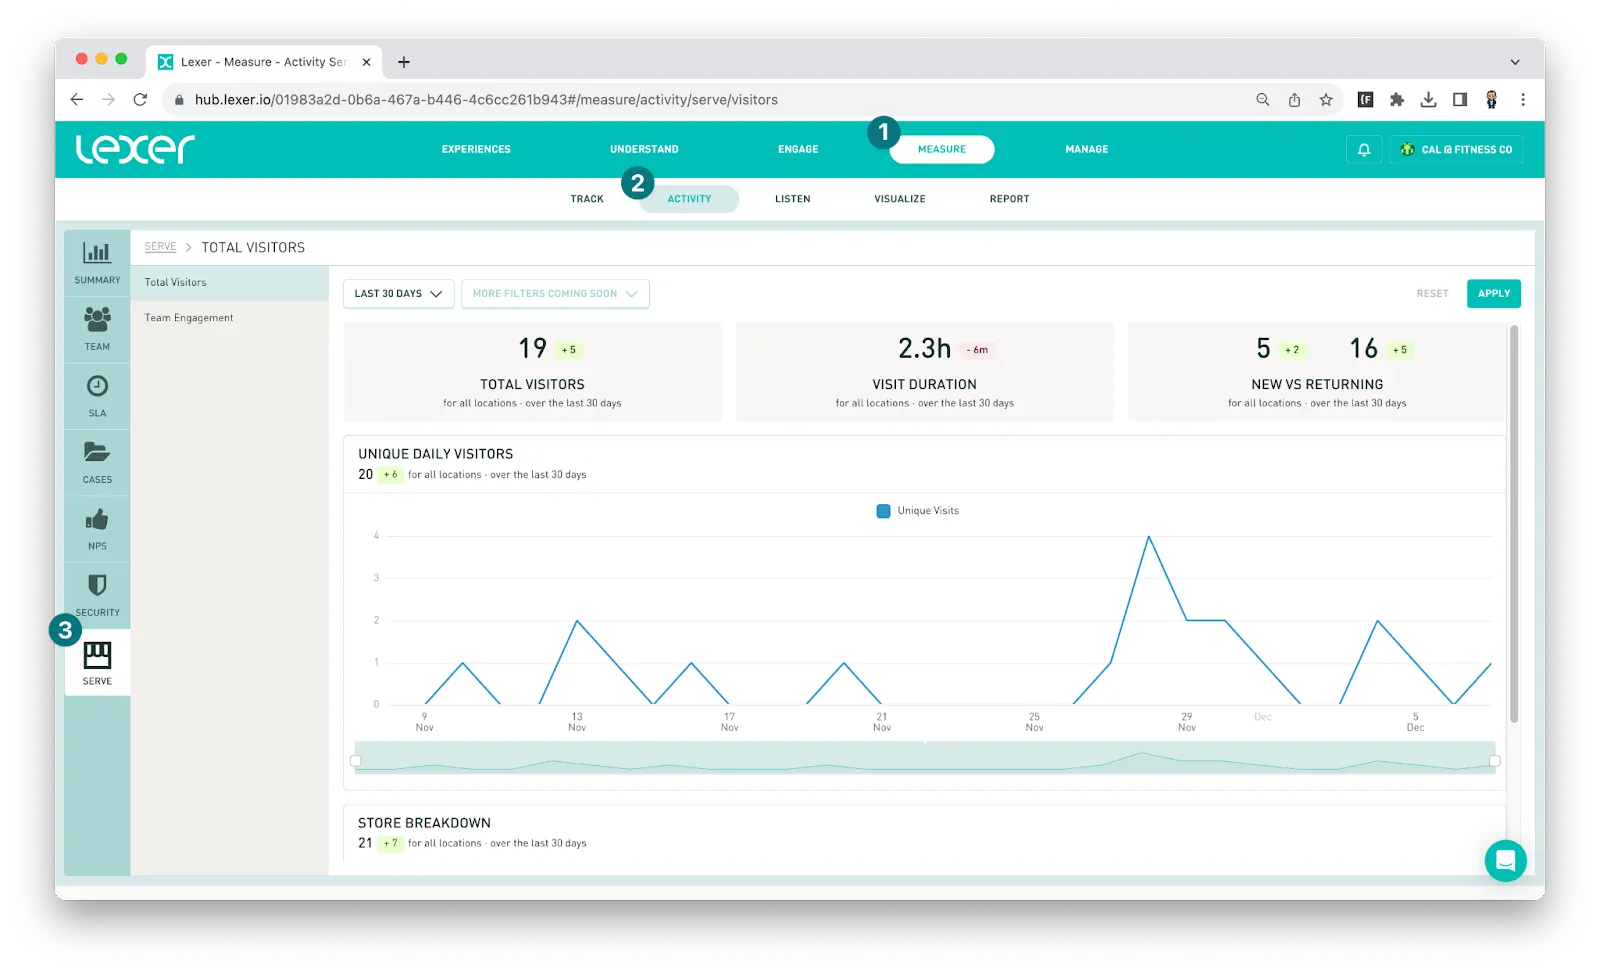Viewport: 1600px width, 973px height.
Task: Expand the browser tab search chevron
Action: (1515, 62)
